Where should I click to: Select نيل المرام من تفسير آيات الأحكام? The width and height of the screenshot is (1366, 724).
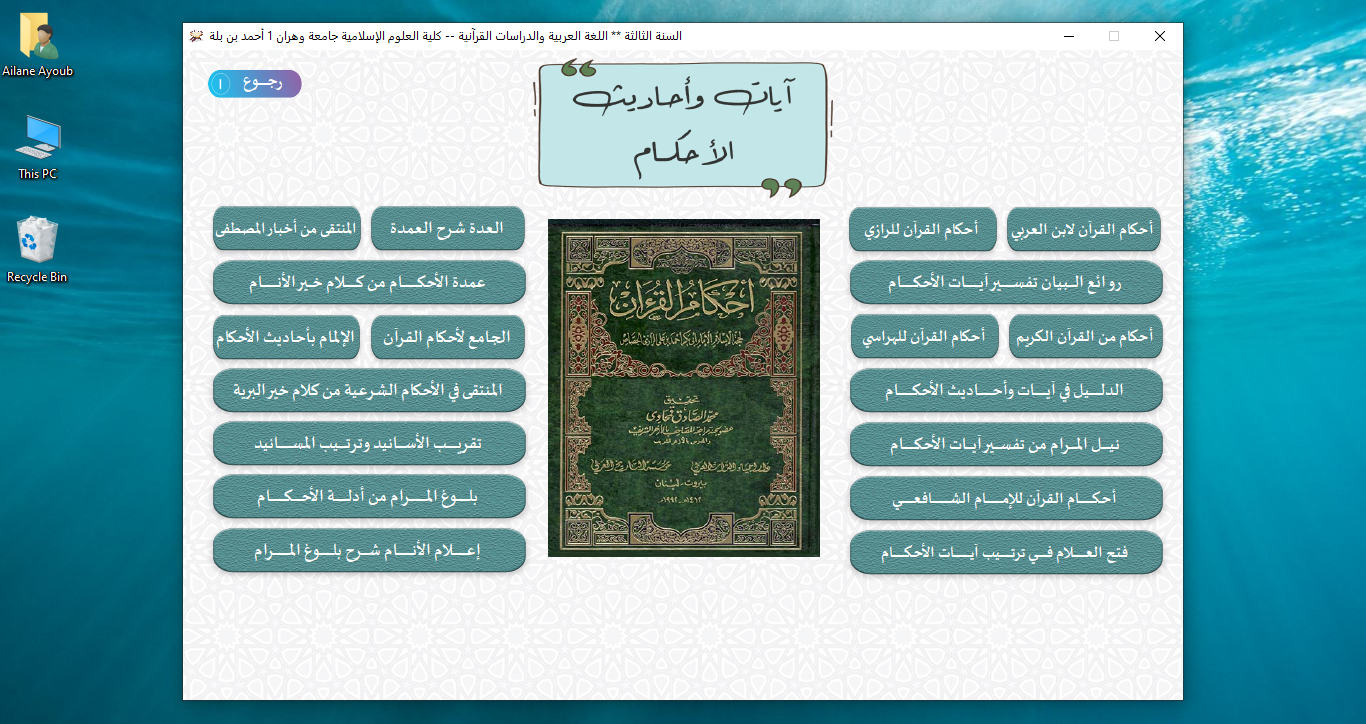click(x=1006, y=445)
